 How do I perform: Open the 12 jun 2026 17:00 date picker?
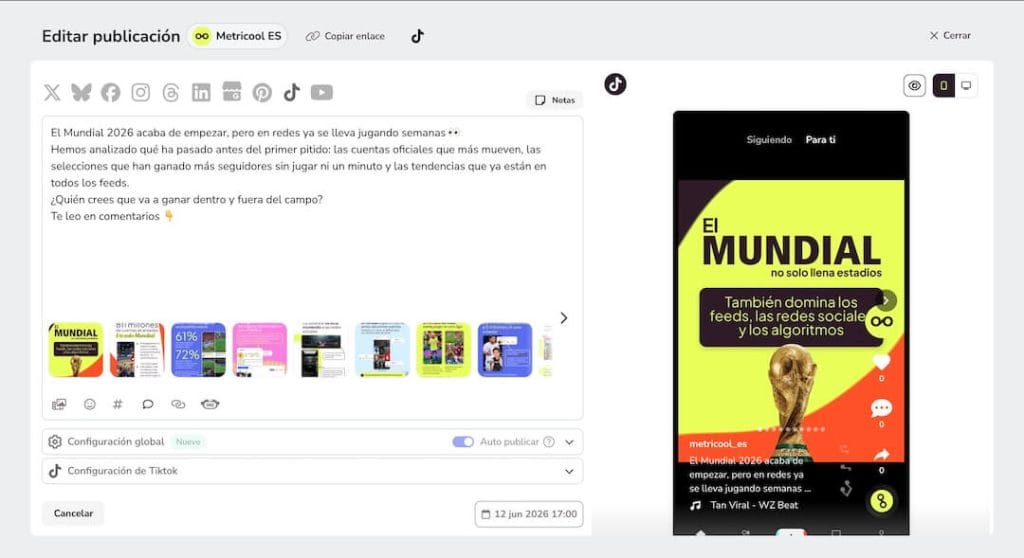(529, 514)
